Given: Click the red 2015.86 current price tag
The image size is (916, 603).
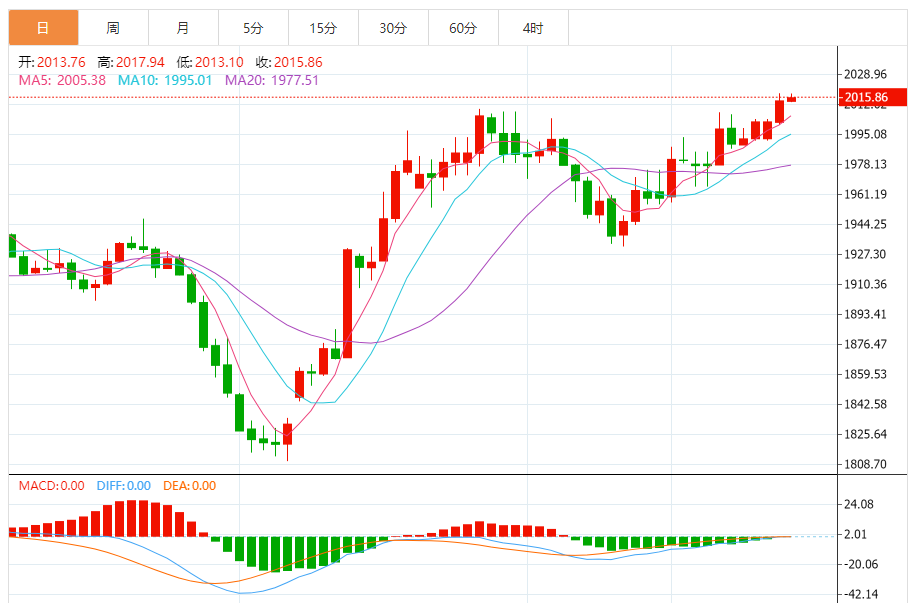Looking at the screenshot, I should [x=872, y=97].
